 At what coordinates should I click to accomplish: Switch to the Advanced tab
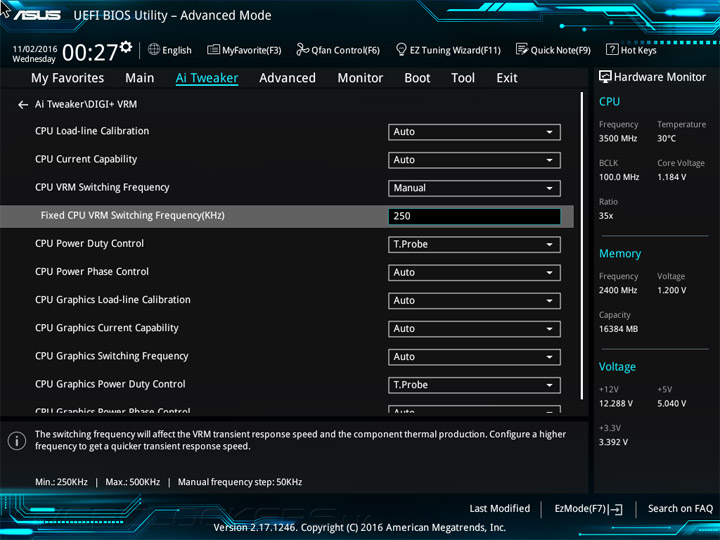point(287,78)
